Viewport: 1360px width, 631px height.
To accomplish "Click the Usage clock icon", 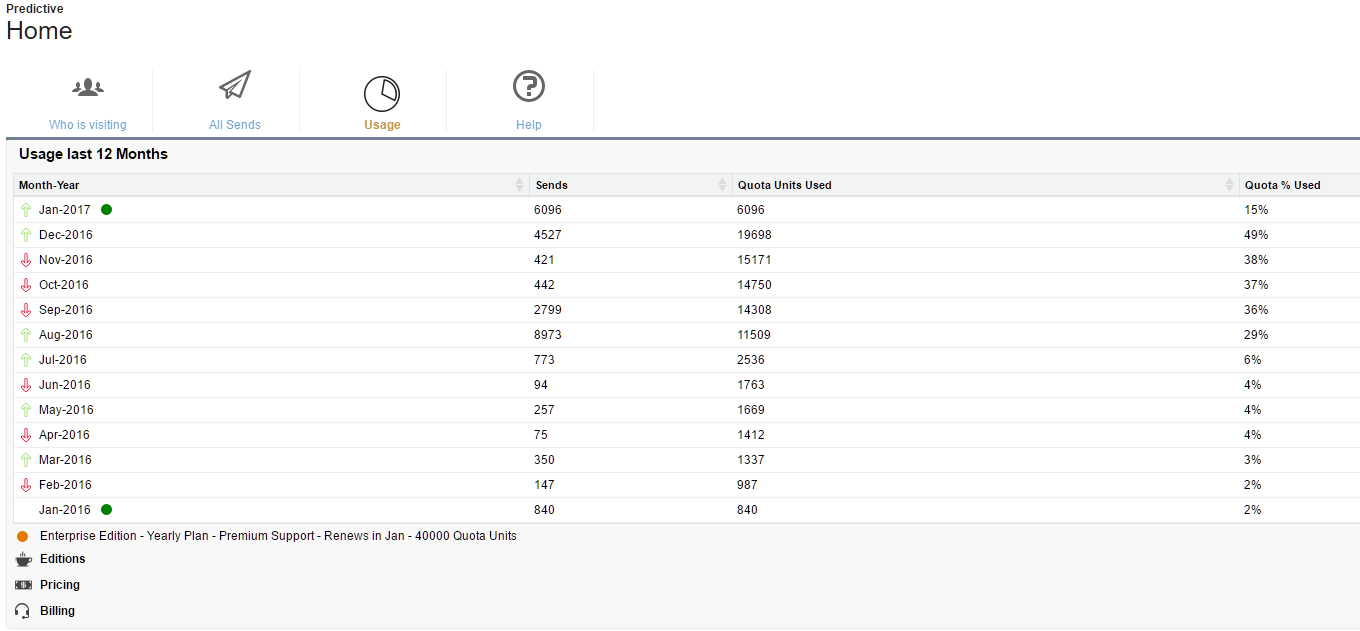I will 381,93.
